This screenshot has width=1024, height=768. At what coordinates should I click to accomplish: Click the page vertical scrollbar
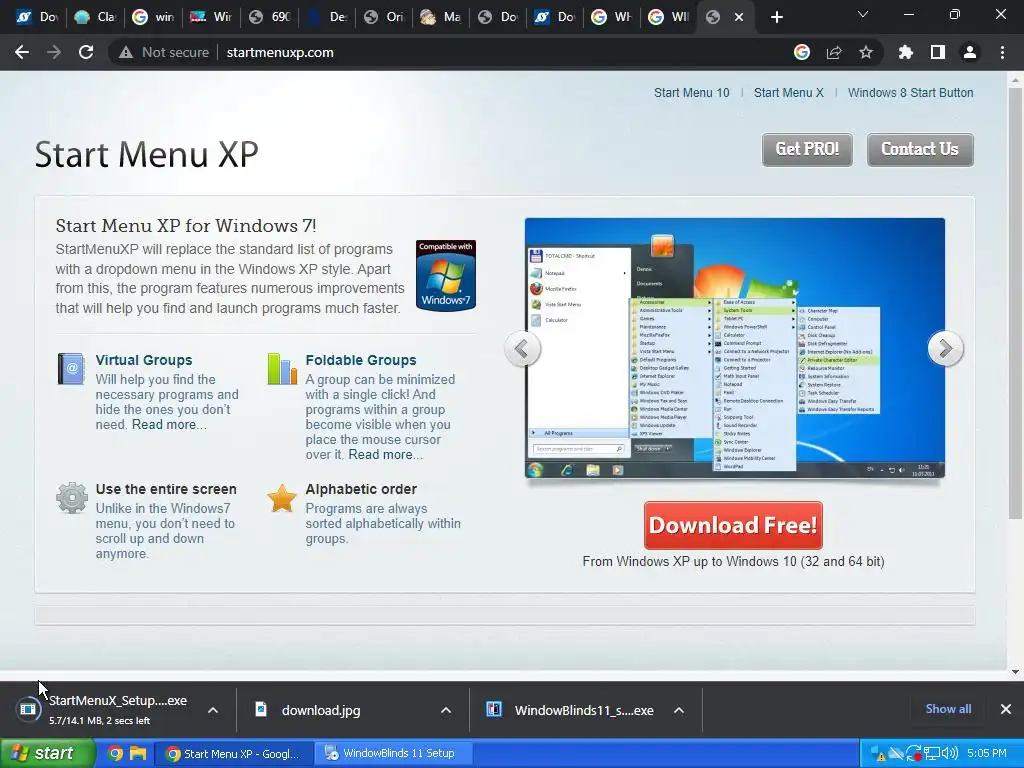(1015, 304)
